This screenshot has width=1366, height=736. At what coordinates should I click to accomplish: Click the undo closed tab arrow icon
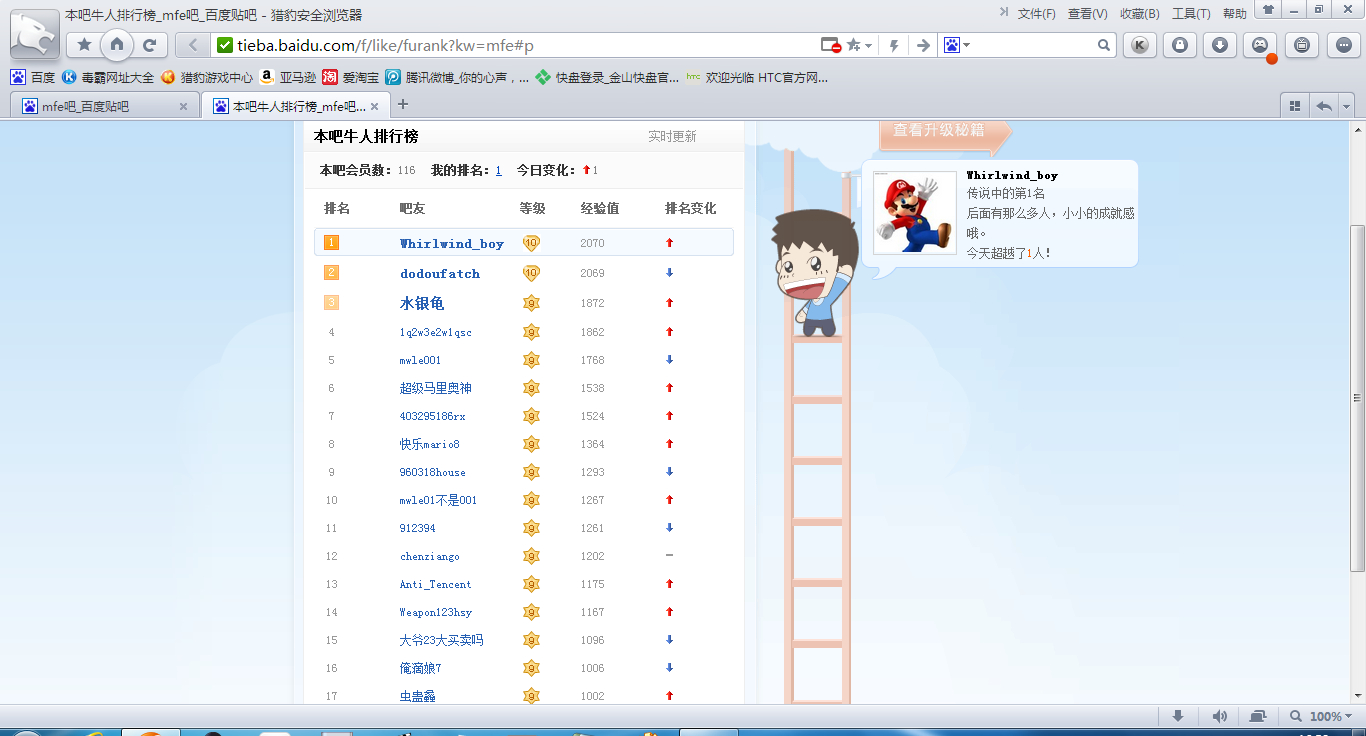click(x=1324, y=106)
